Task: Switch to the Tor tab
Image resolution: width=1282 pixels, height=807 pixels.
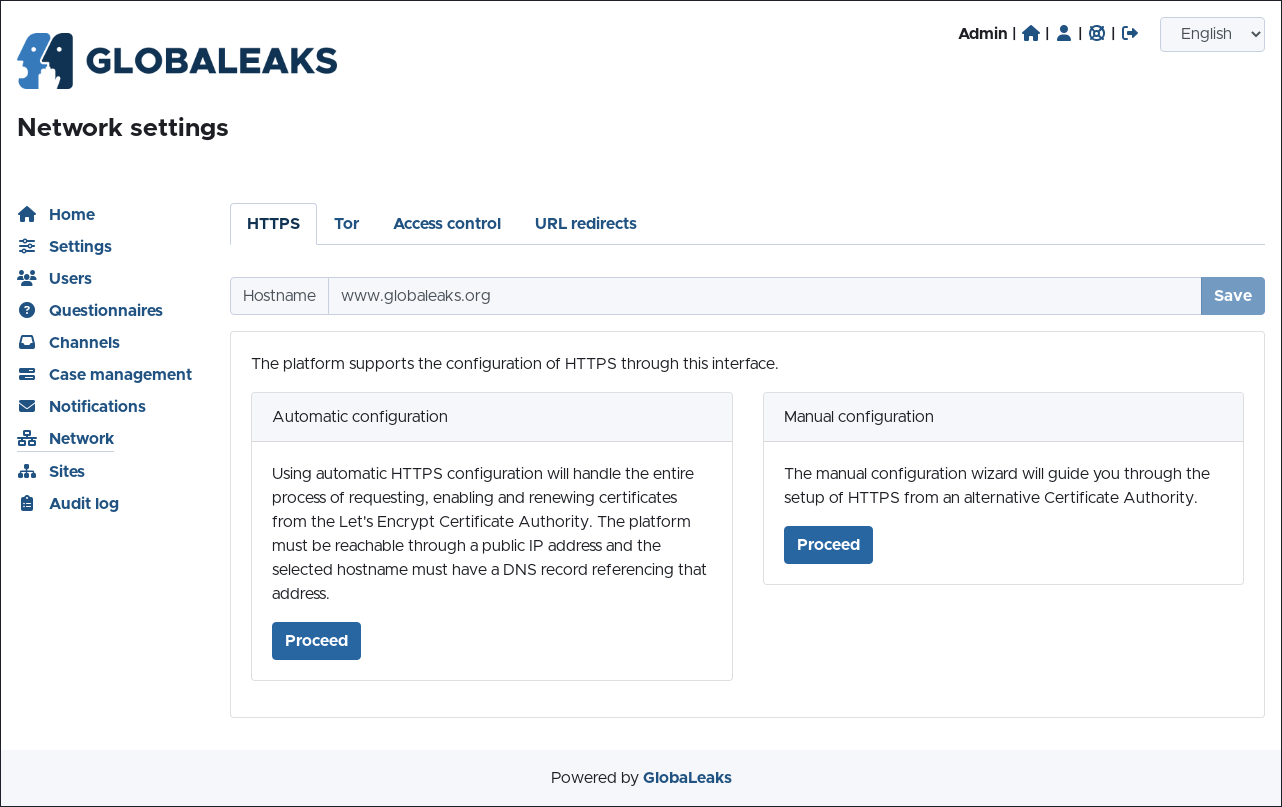Action: point(346,223)
